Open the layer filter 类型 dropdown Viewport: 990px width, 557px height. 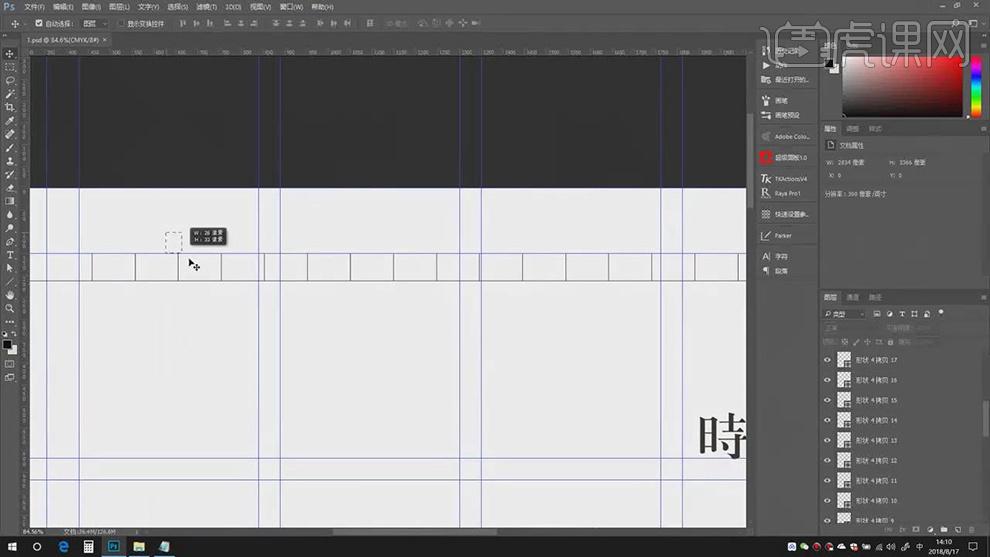844,314
